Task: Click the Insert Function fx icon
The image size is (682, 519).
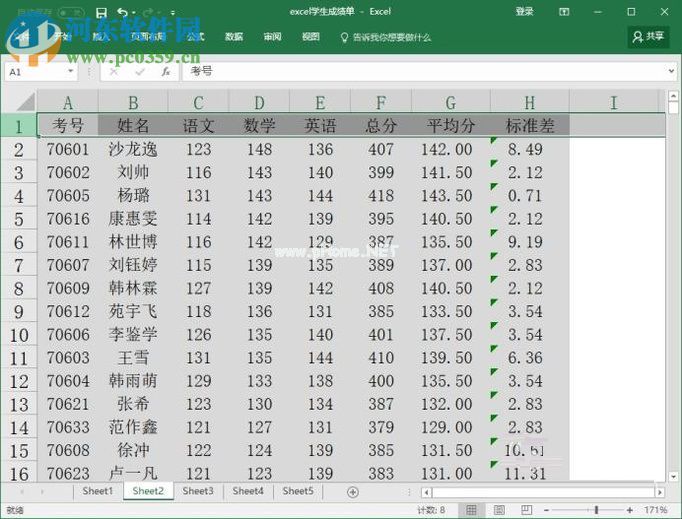Action: 166,72
